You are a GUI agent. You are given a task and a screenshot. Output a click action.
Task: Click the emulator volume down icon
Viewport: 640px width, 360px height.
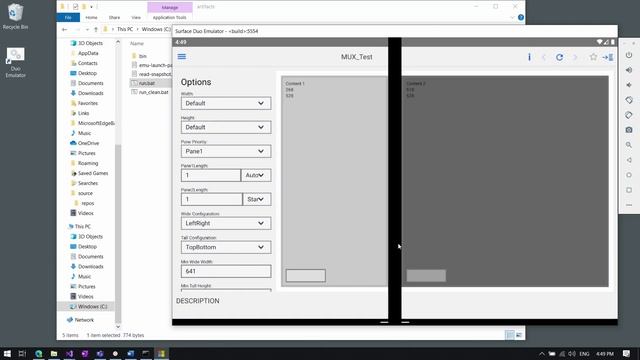629,85
